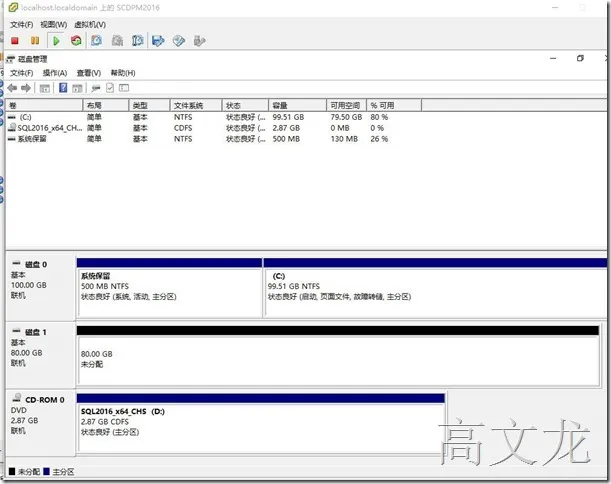Open the VMware 文件(F) menu

pos(21,25)
